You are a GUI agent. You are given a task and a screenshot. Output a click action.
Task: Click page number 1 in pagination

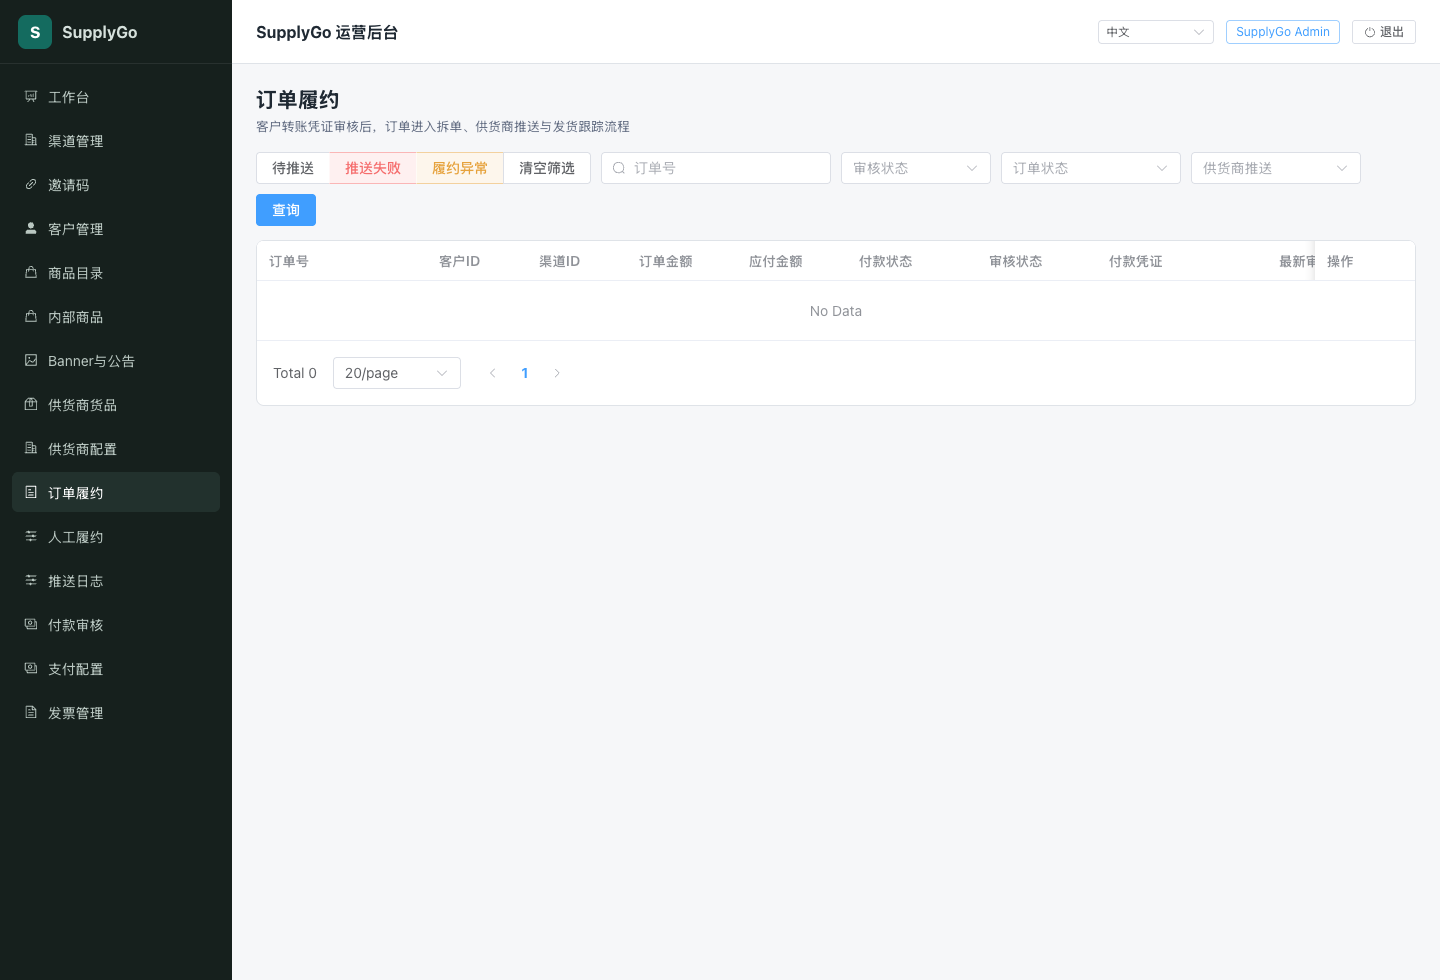(x=525, y=373)
